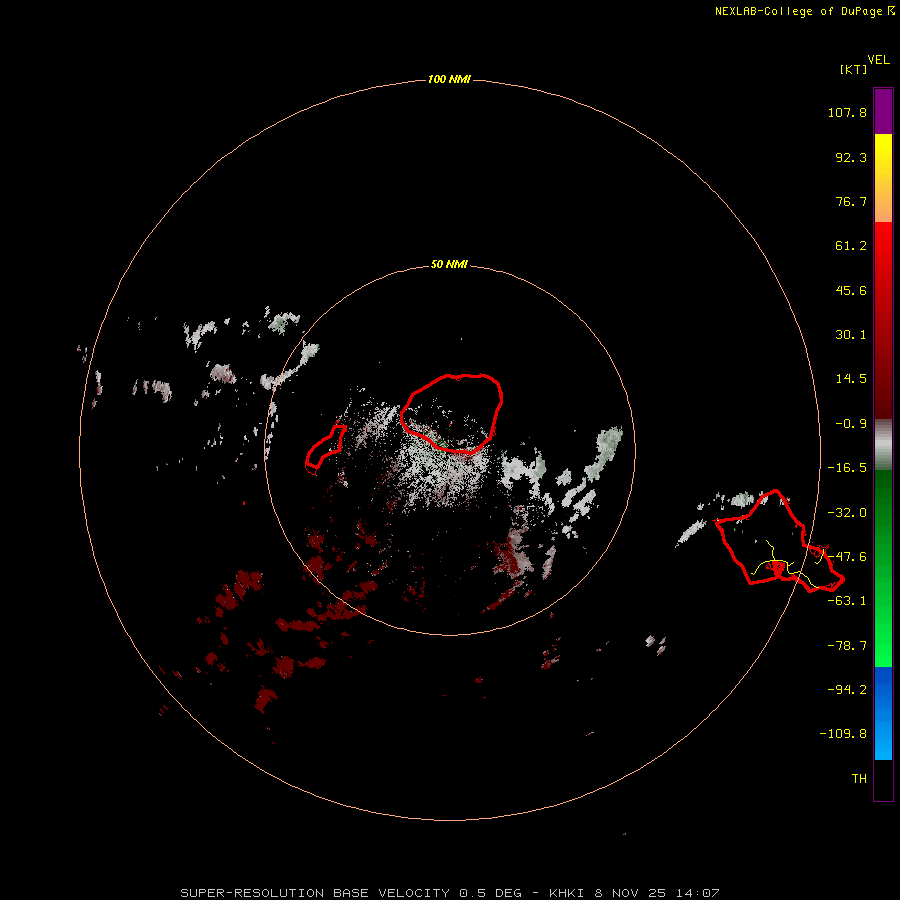Click the 14.5 legend value
Viewport: 900px width, 900px height.
click(851, 379)
